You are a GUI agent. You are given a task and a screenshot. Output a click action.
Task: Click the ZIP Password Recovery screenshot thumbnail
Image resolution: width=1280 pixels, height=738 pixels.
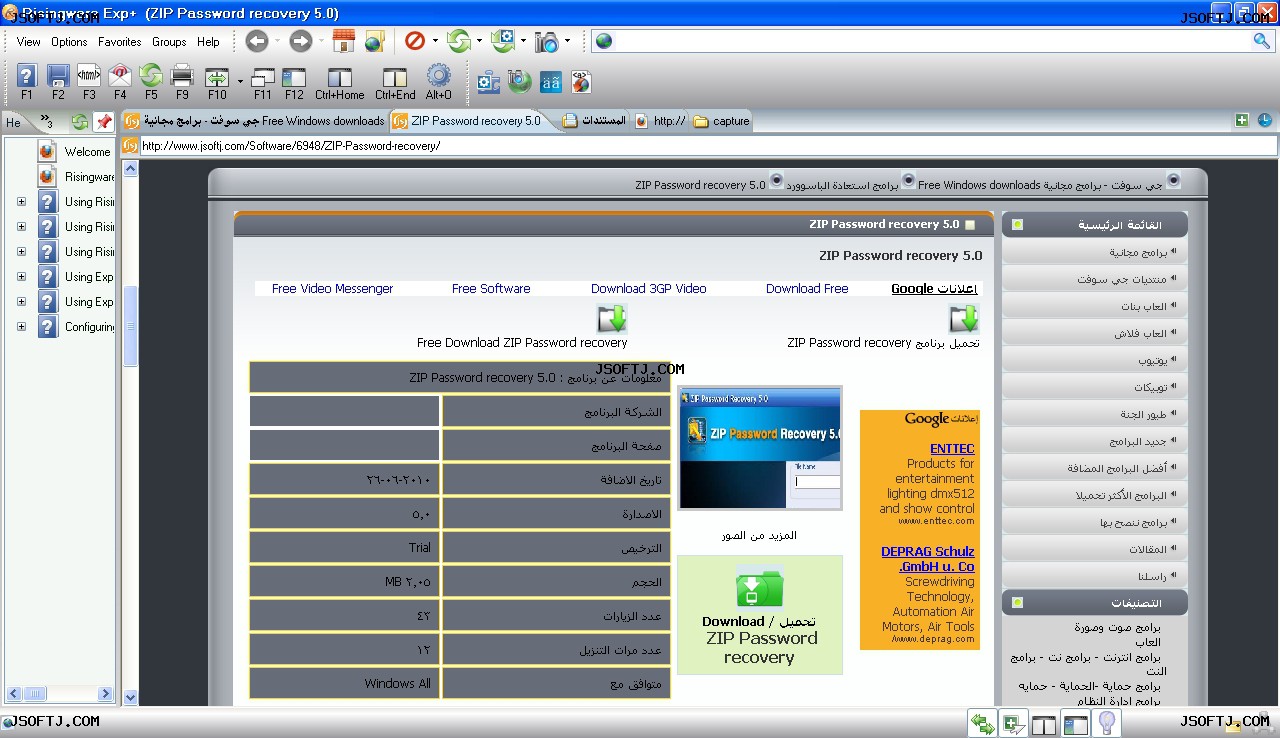point(760,448)
